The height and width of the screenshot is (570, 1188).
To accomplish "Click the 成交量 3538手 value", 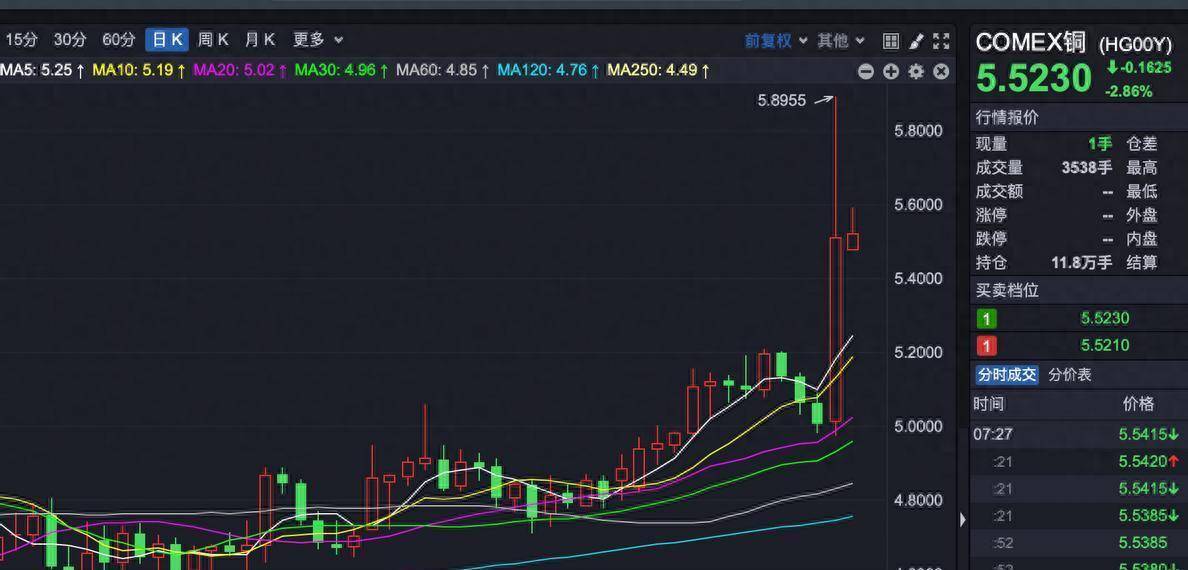I will tap(1086, 168).
